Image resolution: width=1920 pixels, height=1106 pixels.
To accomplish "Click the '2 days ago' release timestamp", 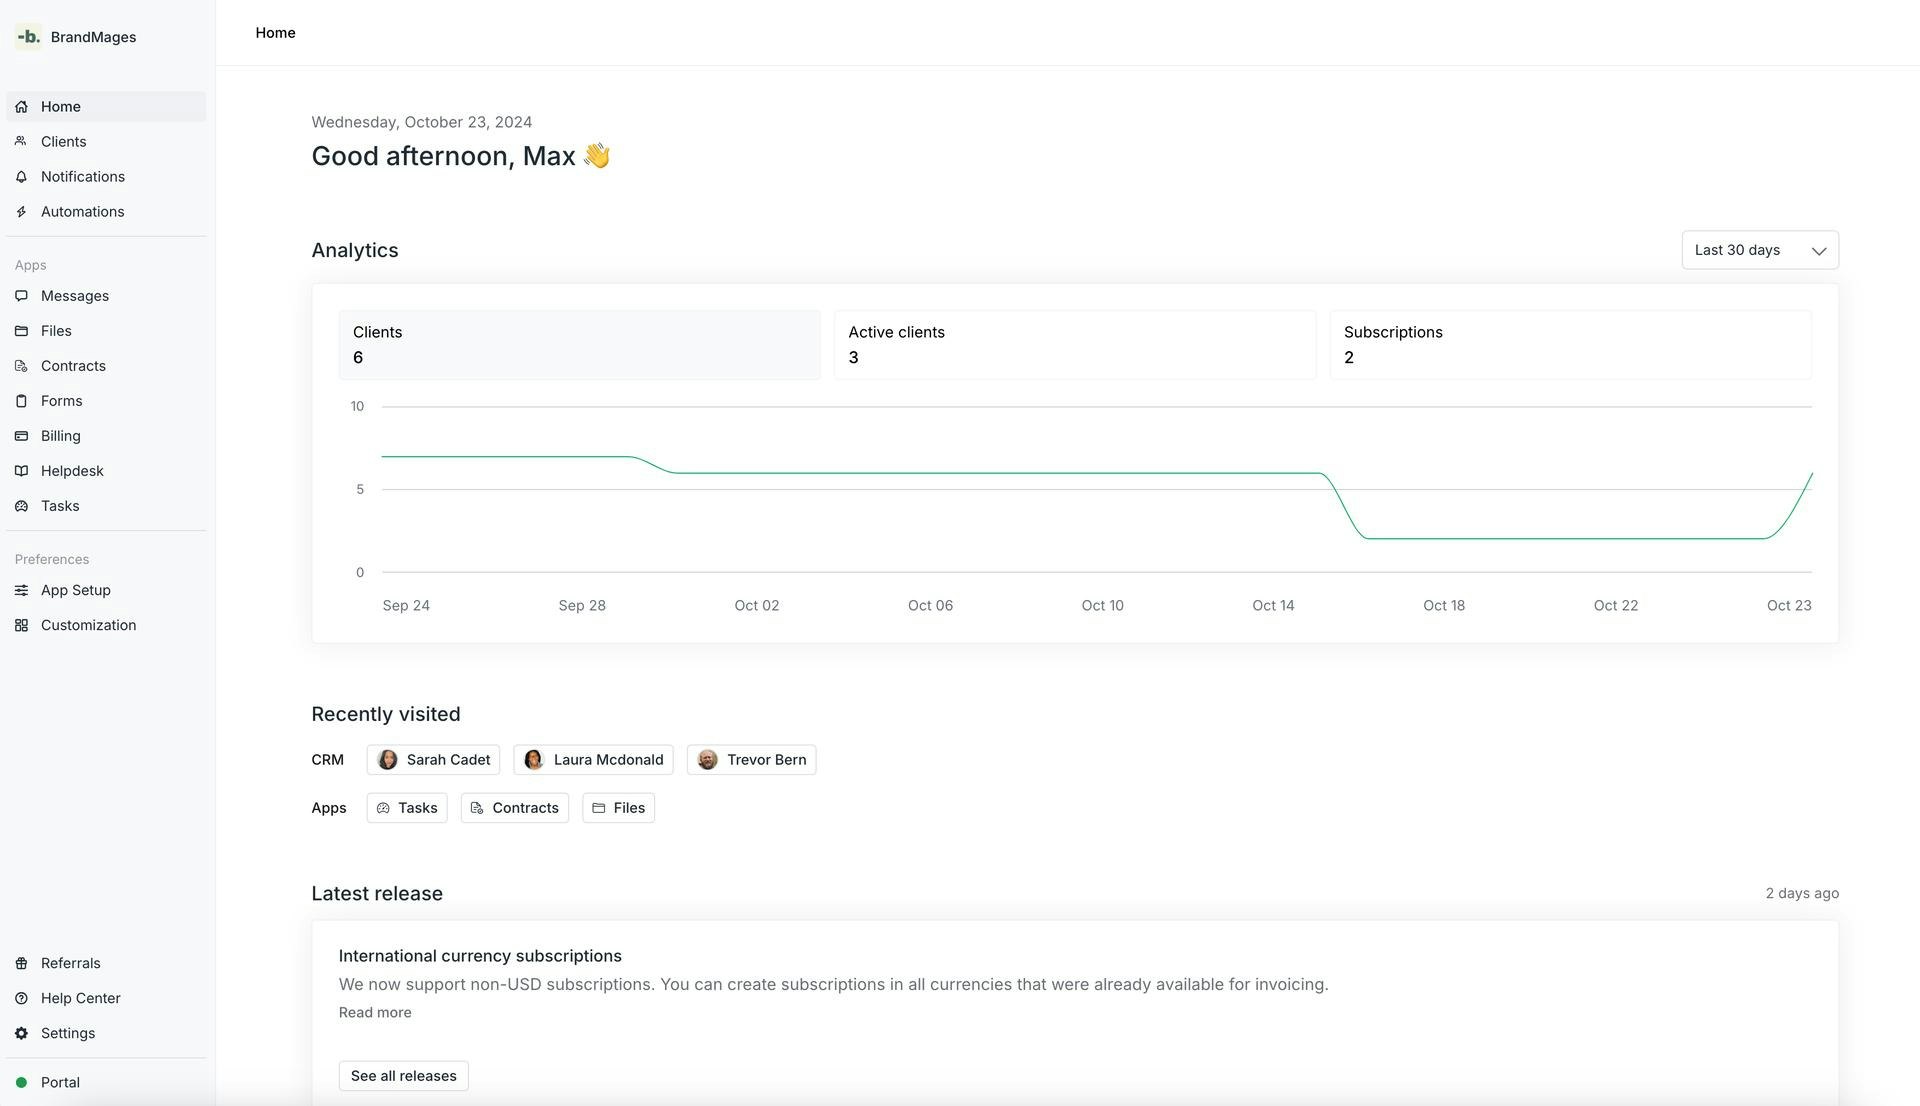I will (x=1802, y=894).
